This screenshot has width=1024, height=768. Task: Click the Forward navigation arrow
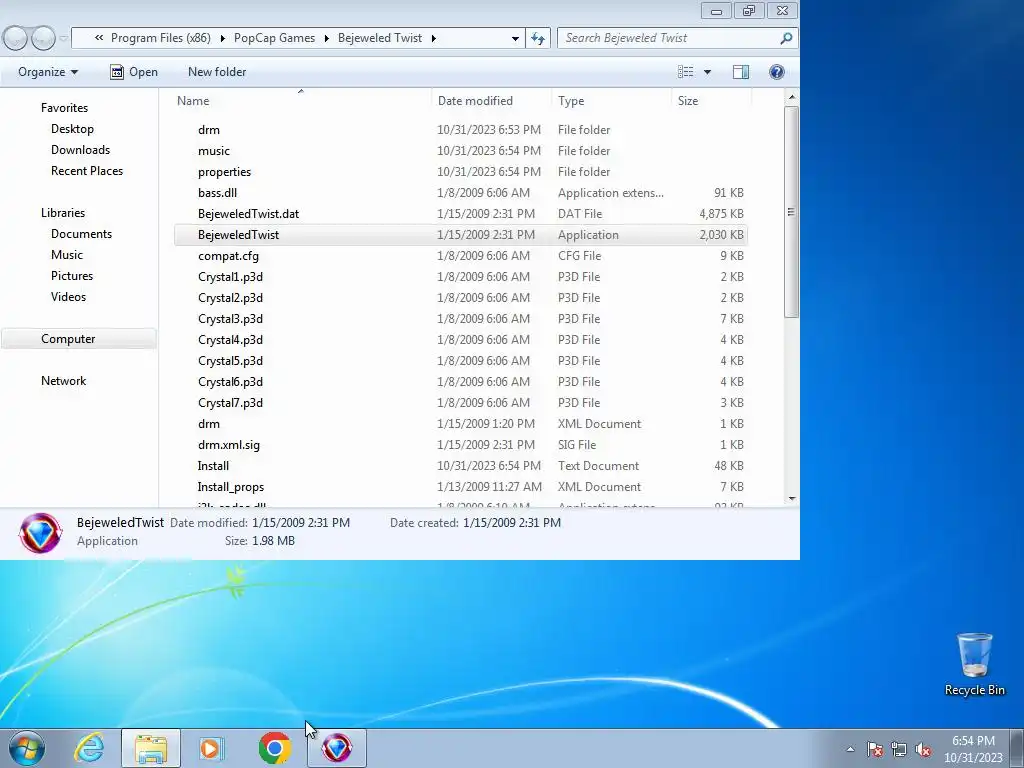coord(43,39)
